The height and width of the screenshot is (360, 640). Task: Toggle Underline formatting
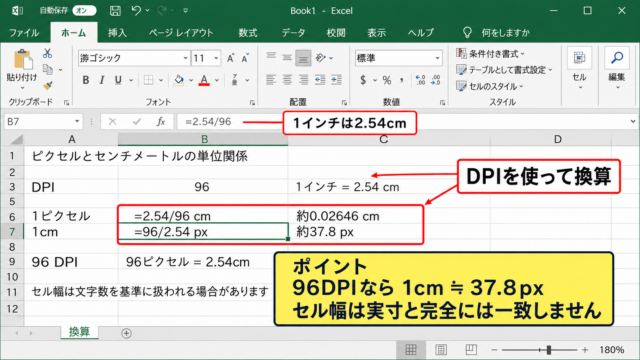pos(118,80)
